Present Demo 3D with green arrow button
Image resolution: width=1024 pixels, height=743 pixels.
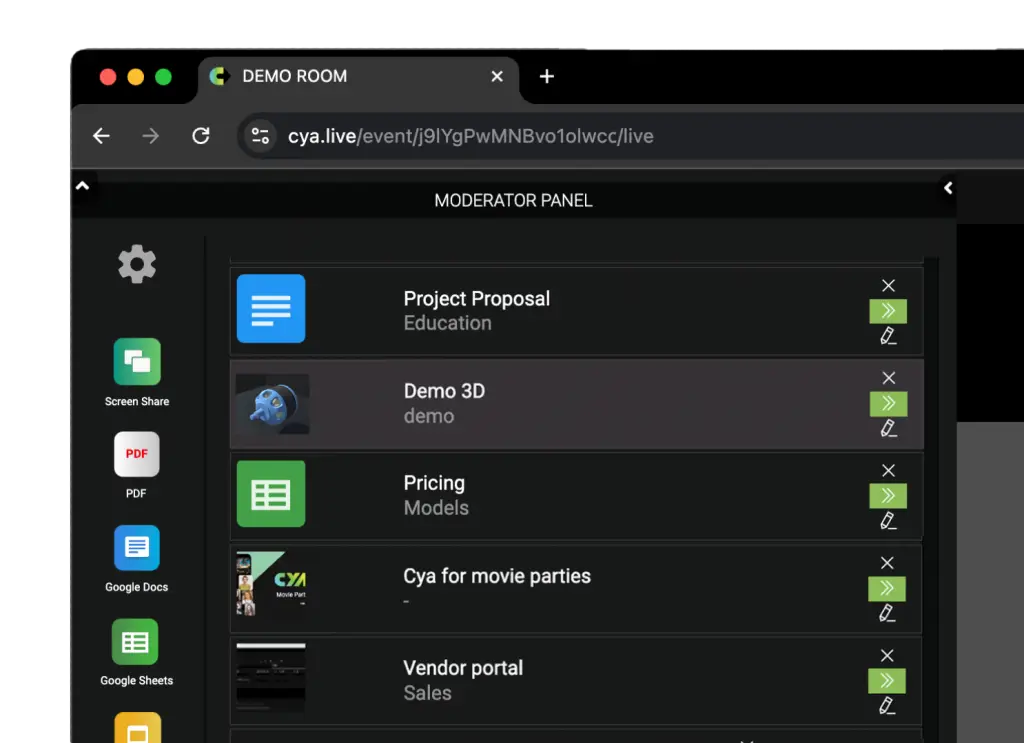coord(888,403)
